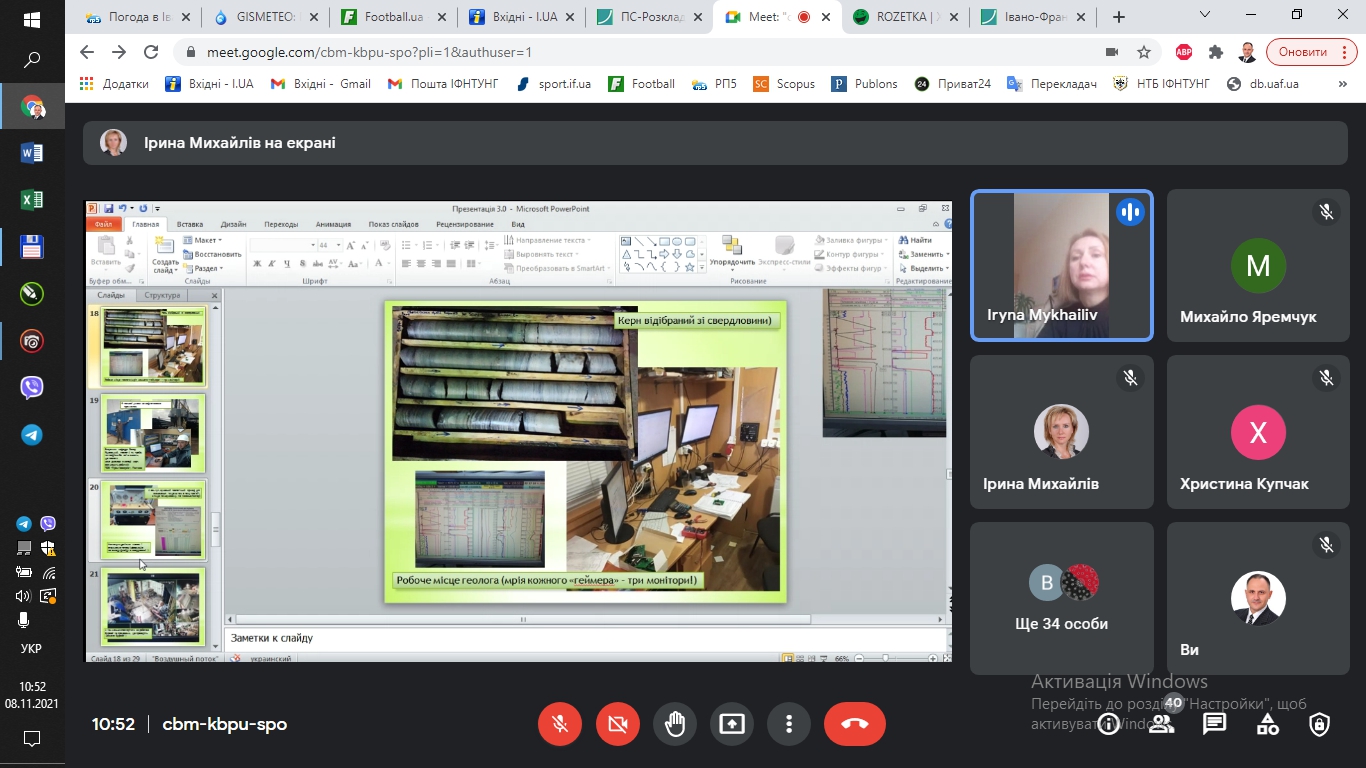
Task: Open the Meet activities panel
Action: (1267, 724)
